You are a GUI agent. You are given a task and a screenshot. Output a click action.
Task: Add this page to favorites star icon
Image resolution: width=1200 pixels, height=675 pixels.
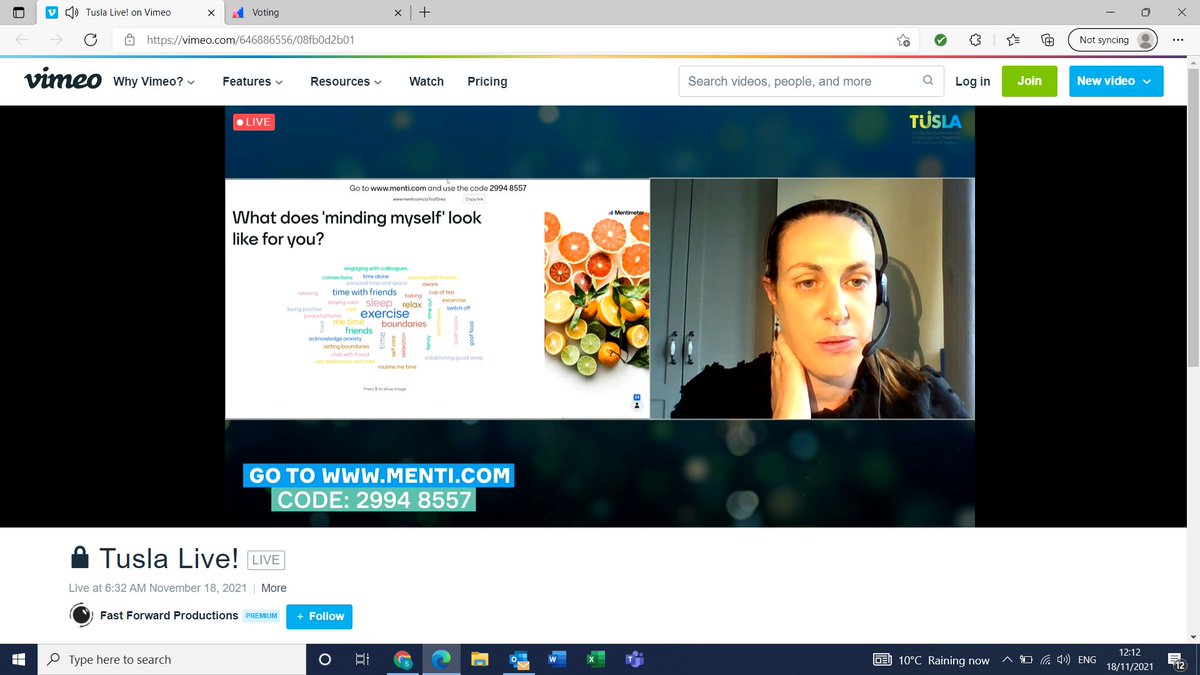tap(903, 40)
